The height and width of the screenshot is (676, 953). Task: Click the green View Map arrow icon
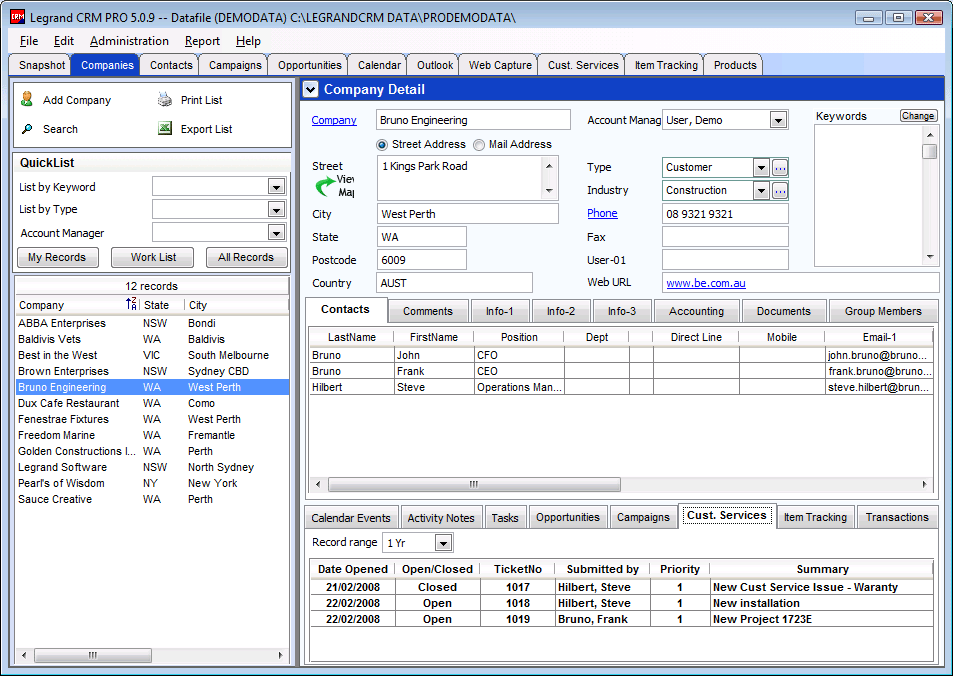325,185
